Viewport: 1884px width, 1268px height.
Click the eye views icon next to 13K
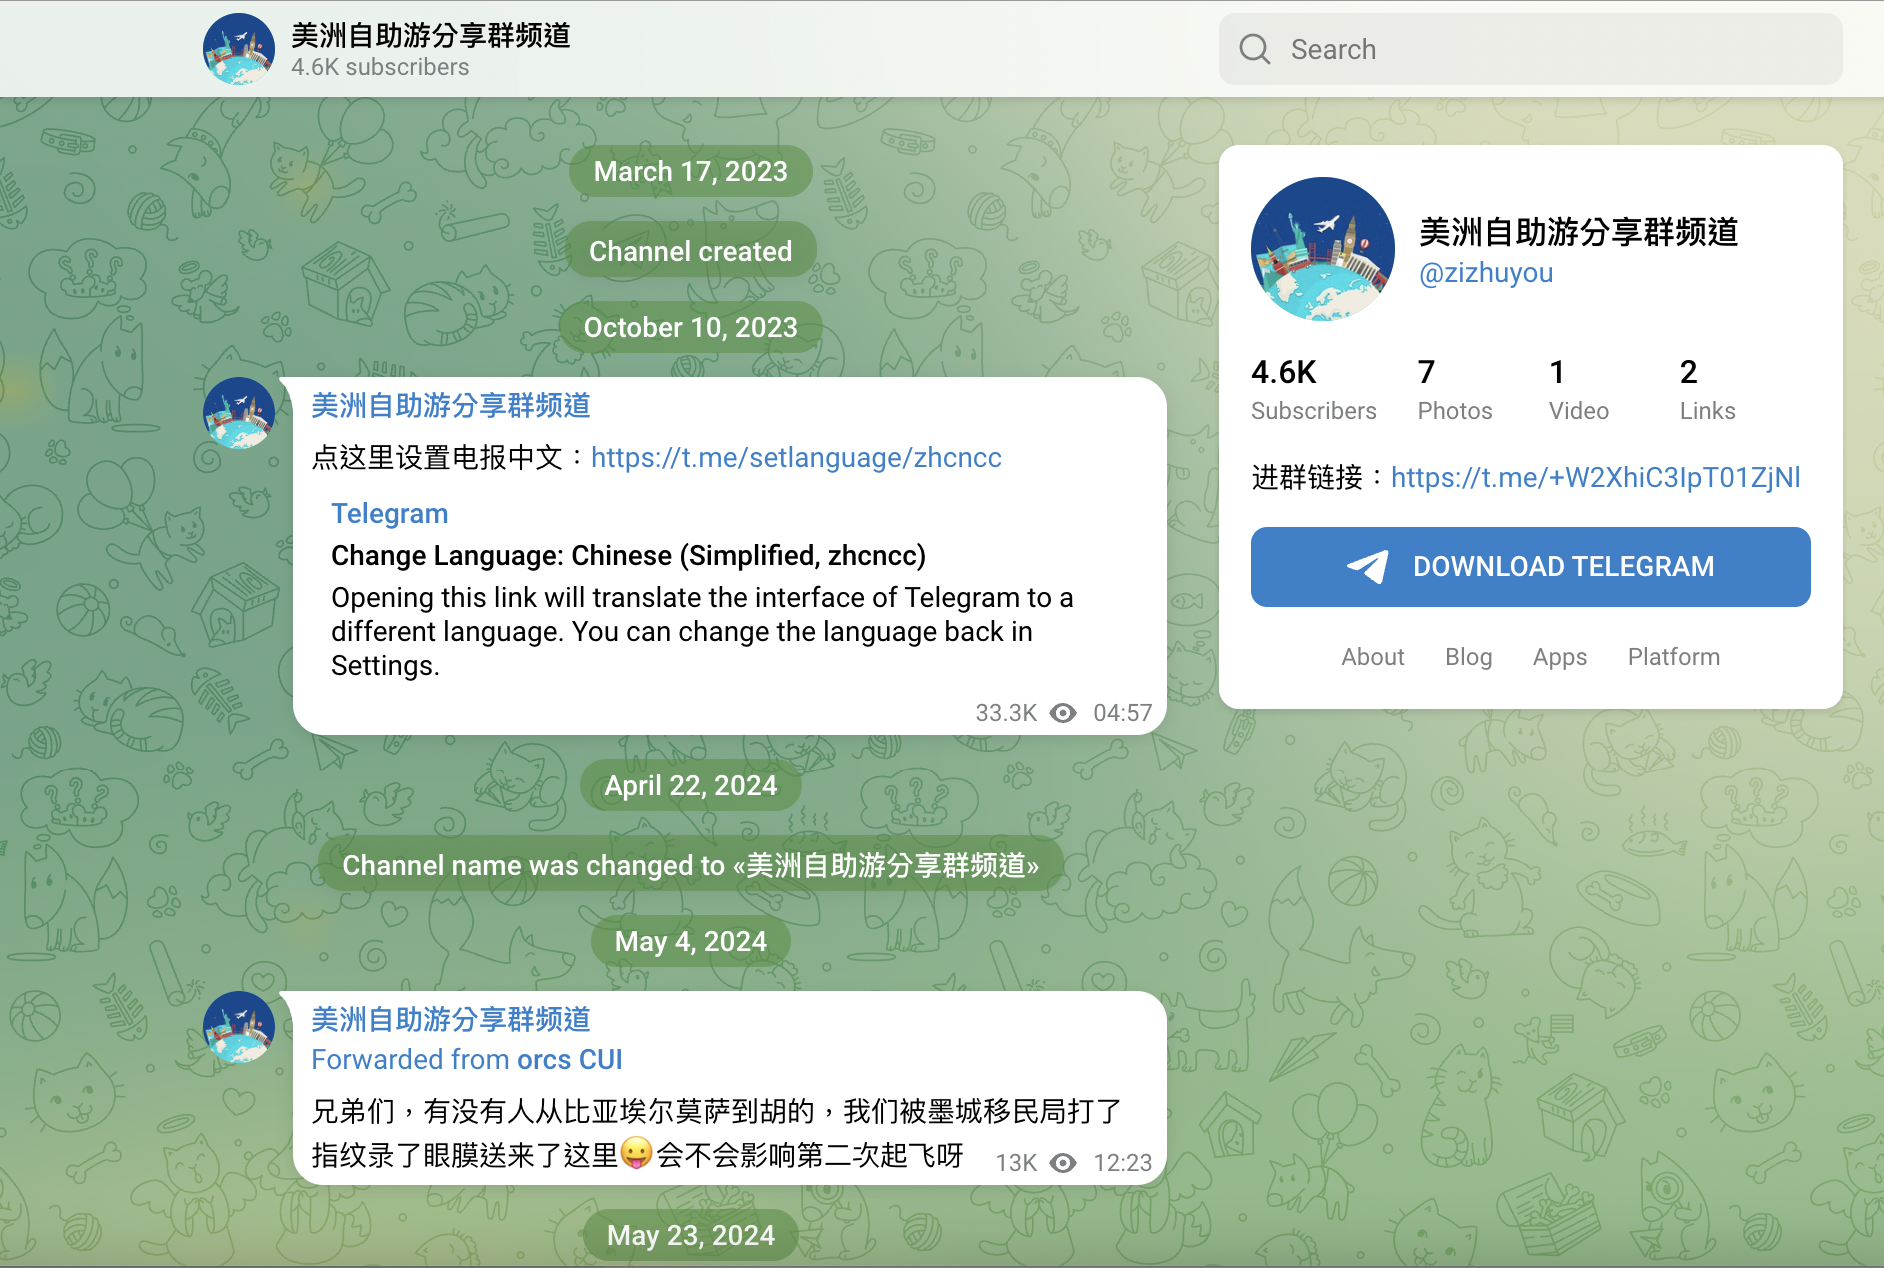coord(1063,1163)
